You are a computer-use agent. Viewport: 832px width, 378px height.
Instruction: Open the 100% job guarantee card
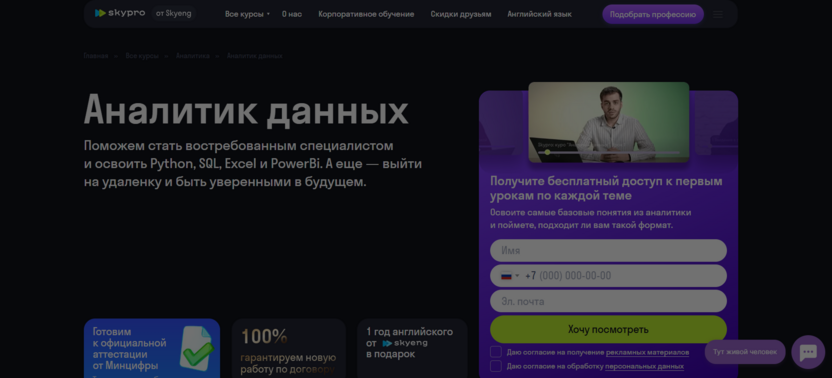coord(289,348)
